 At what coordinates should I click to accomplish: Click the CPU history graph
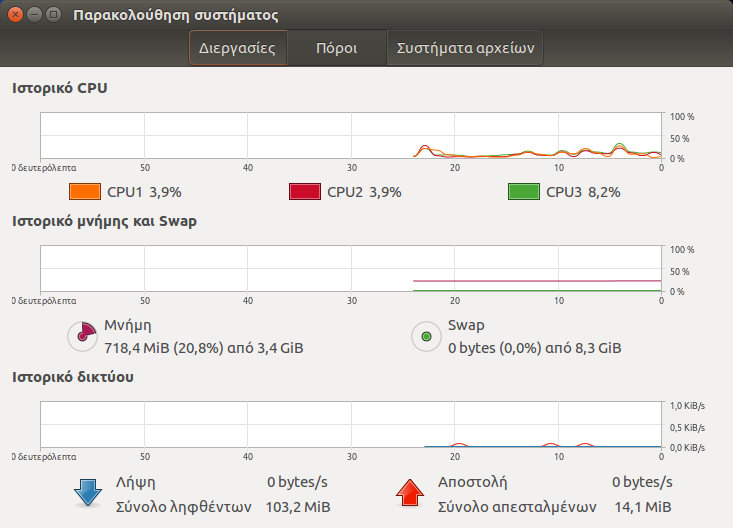tap(351, 136)
